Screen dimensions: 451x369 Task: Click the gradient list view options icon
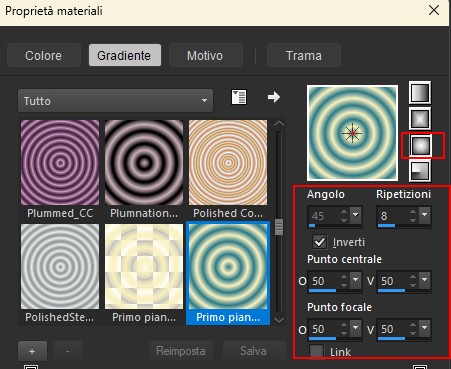click(x=239, y=97)
